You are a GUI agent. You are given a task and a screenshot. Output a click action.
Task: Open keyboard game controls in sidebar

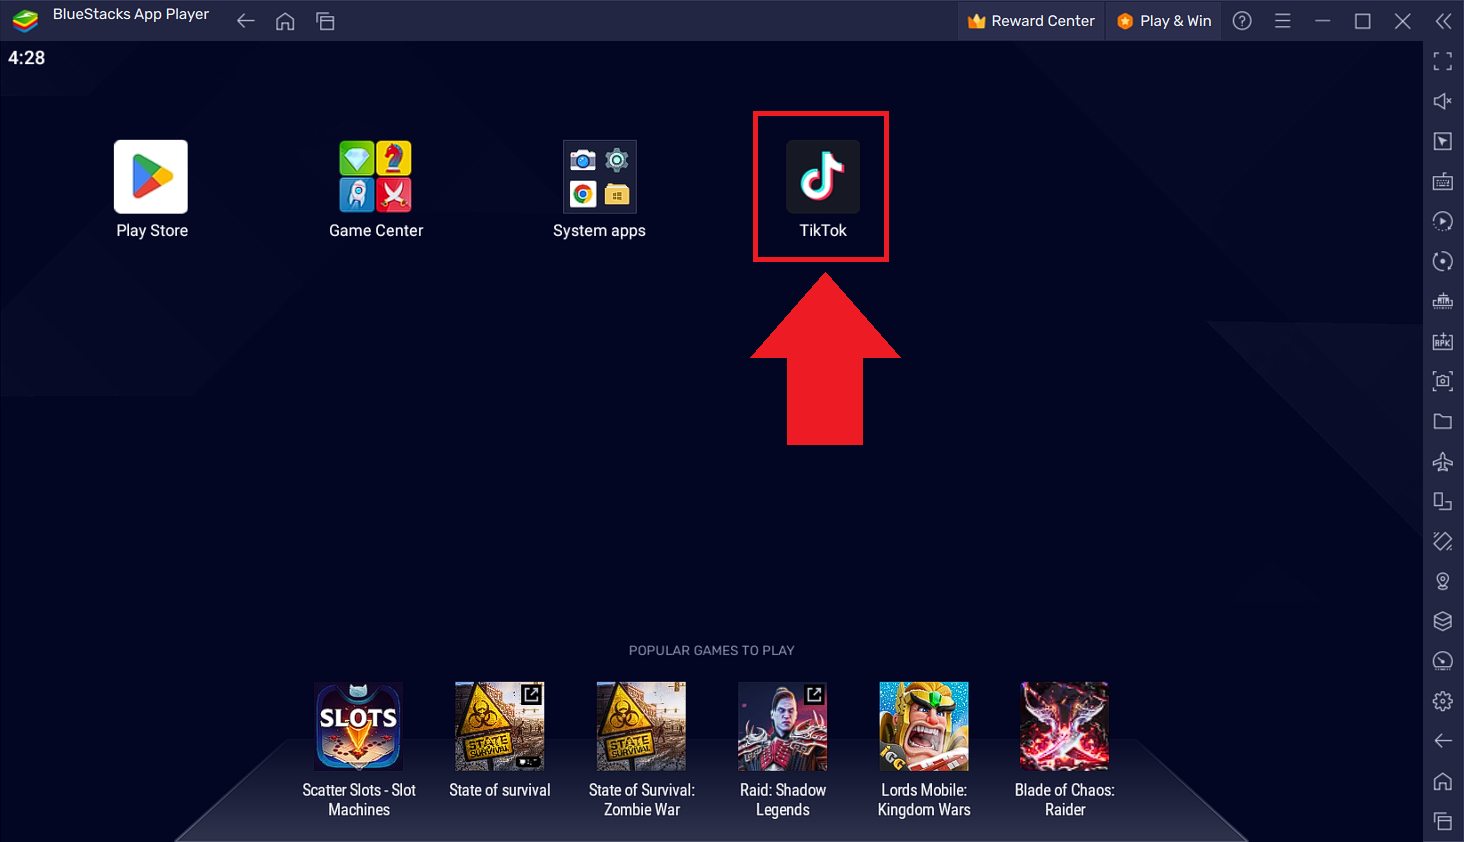point(1442,182)
